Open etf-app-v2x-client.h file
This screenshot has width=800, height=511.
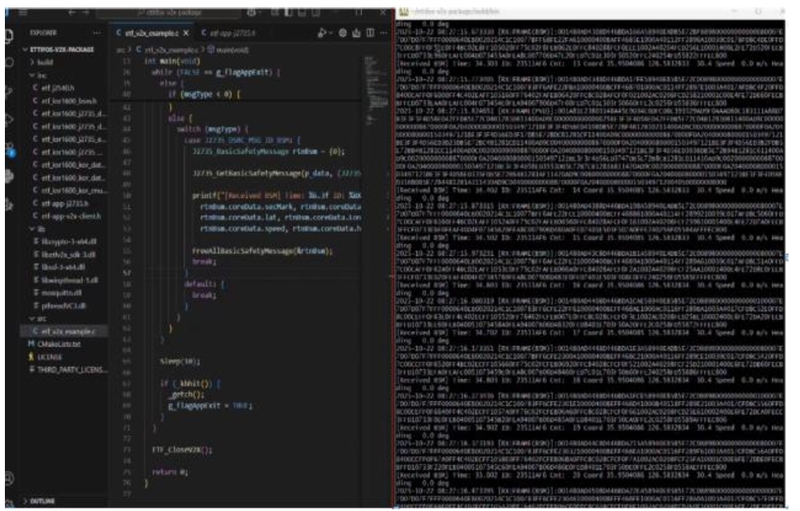(66, 216)
